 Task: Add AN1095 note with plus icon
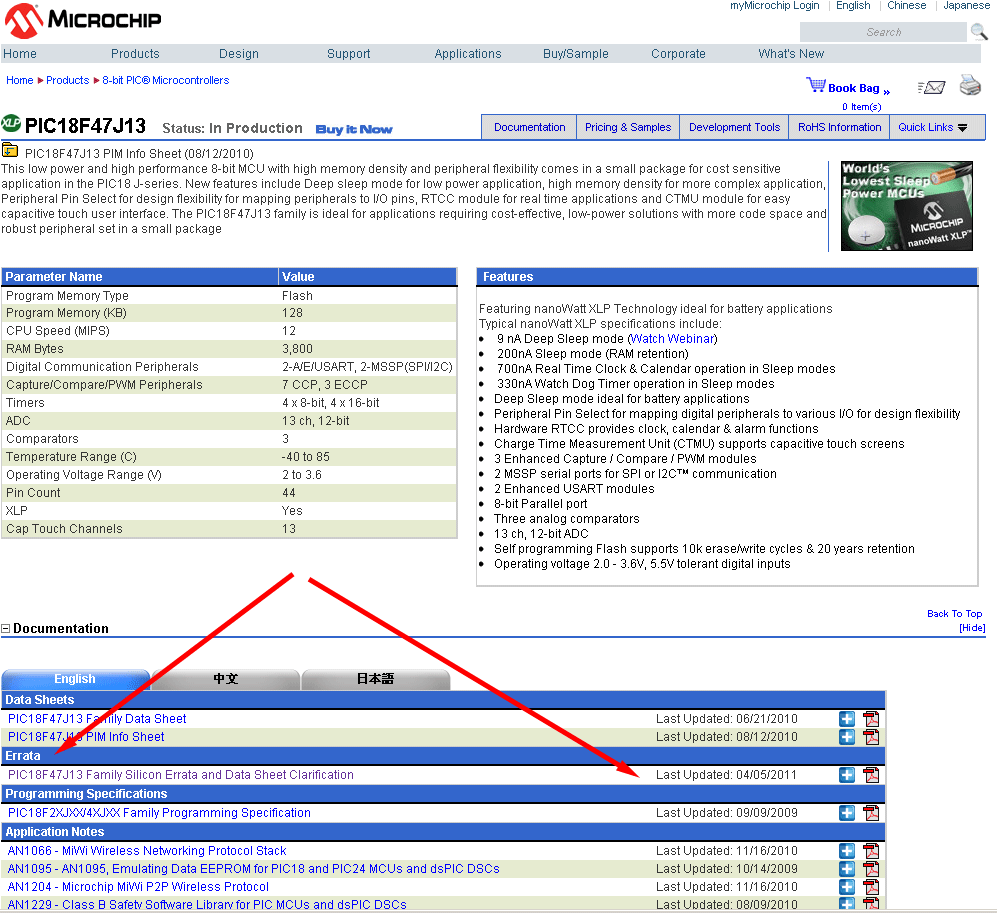pos(846,868)
